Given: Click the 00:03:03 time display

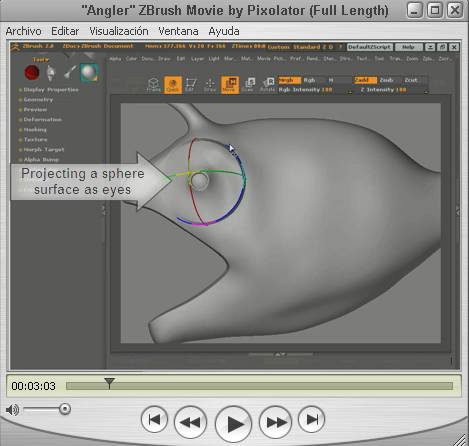Looking at the screenshot, I should click(x=33, y=386).
